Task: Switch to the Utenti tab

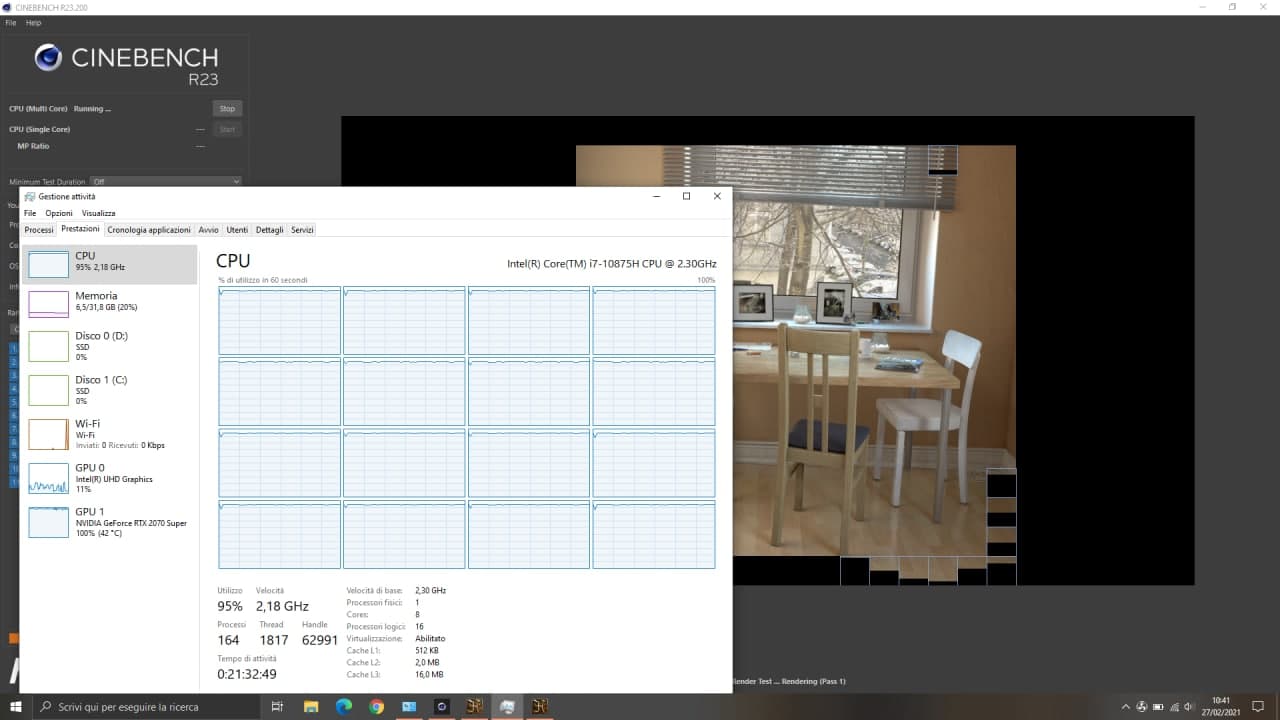Action: coord(237,230)
